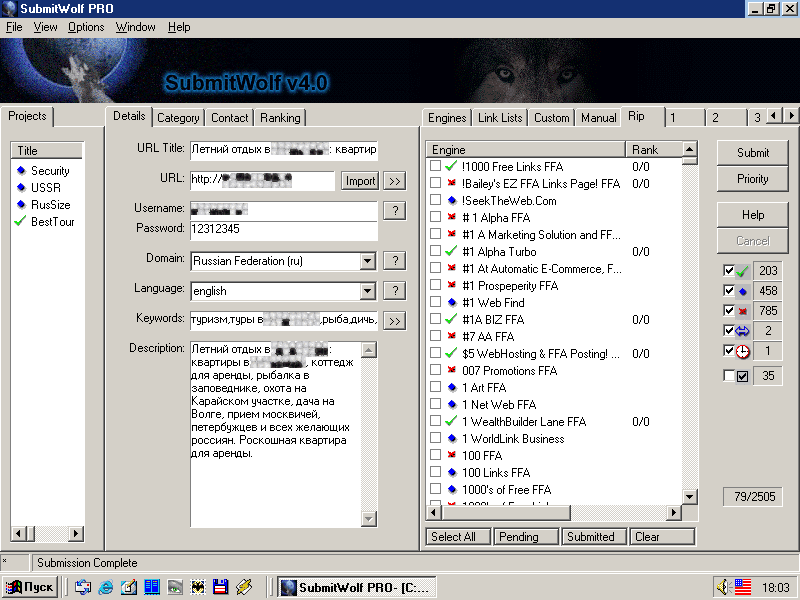The height and width of the screenshot is (600, 800).
Task: Click the Engine list scroll down arrow
Action: click(689, 496)
